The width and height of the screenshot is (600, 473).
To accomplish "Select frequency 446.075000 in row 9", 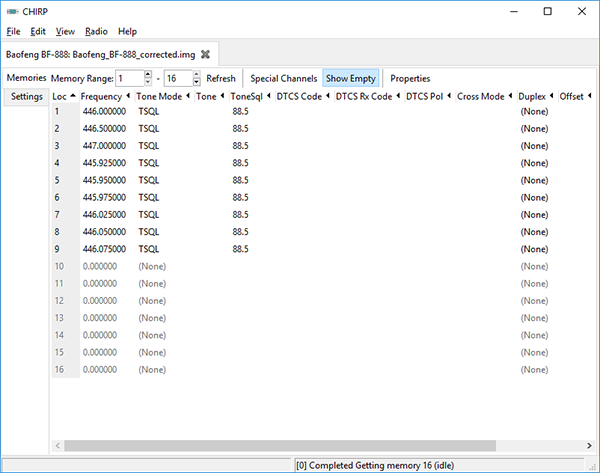I will [104, 249].
